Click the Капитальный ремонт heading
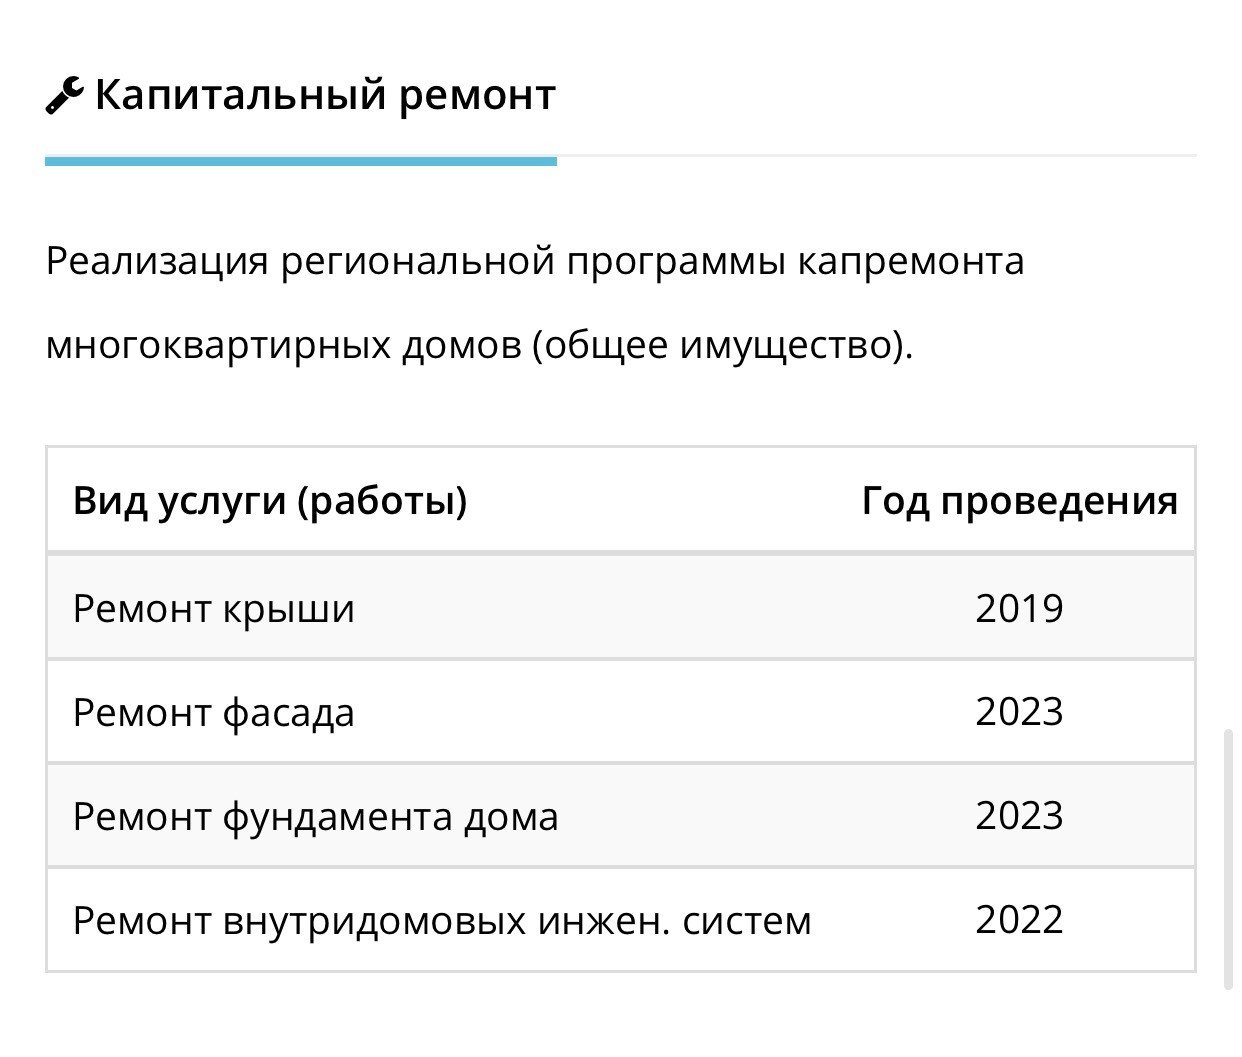The height and width of the screenshot is (1057, 1242). pos(325,96)
